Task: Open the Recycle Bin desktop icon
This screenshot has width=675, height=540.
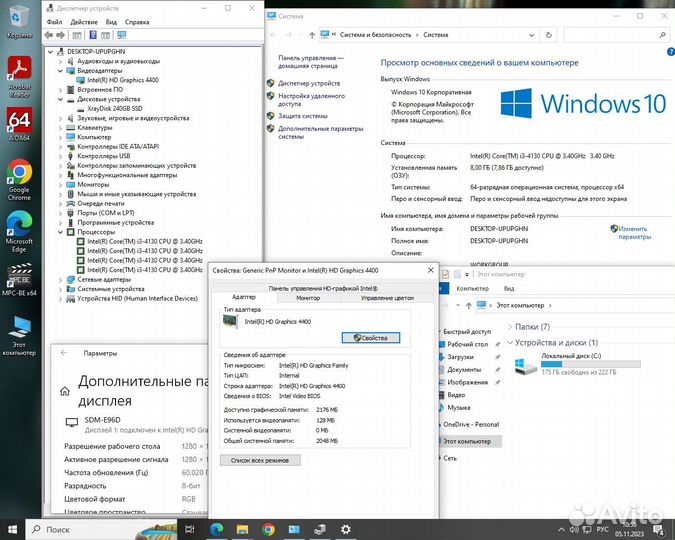Action: (x=19, y=22)
